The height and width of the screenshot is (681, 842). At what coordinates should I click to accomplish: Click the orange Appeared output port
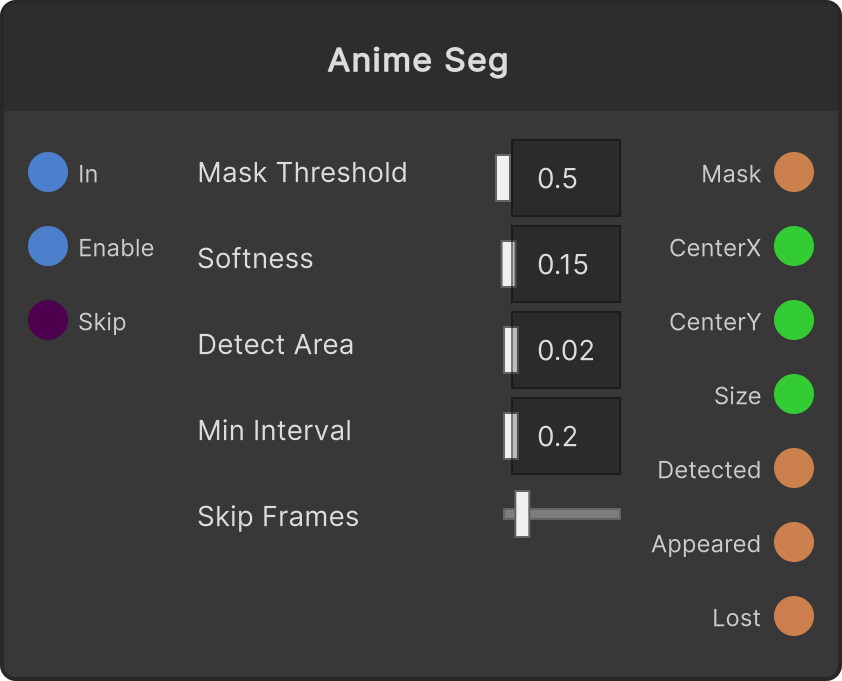794,542
